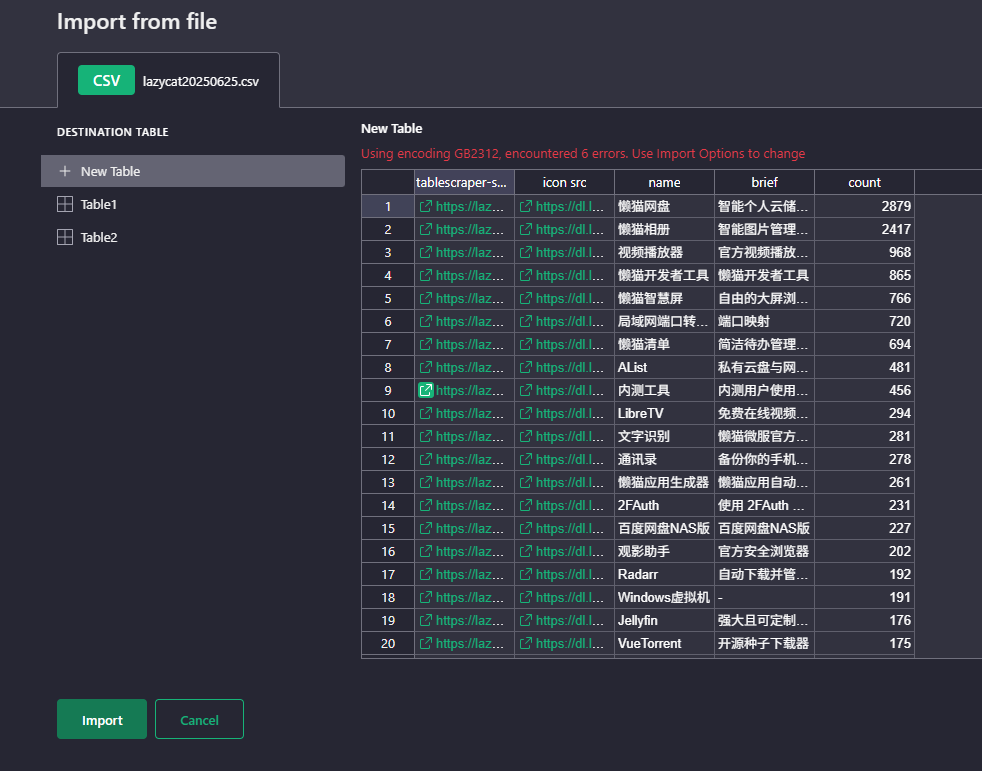Screen dimensions: 982x771
Task: Click the Cancel button
Action: pos(199,719)
